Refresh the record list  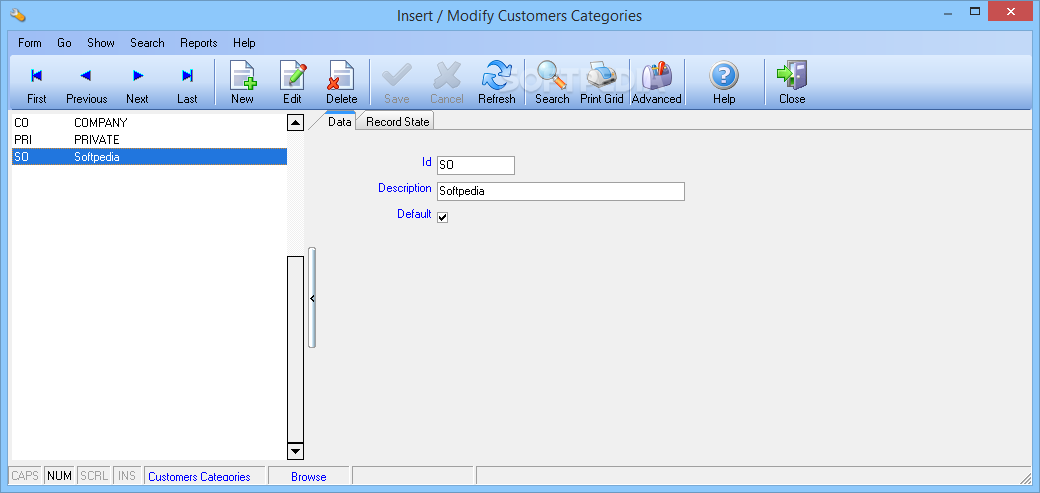click(496, 83)
